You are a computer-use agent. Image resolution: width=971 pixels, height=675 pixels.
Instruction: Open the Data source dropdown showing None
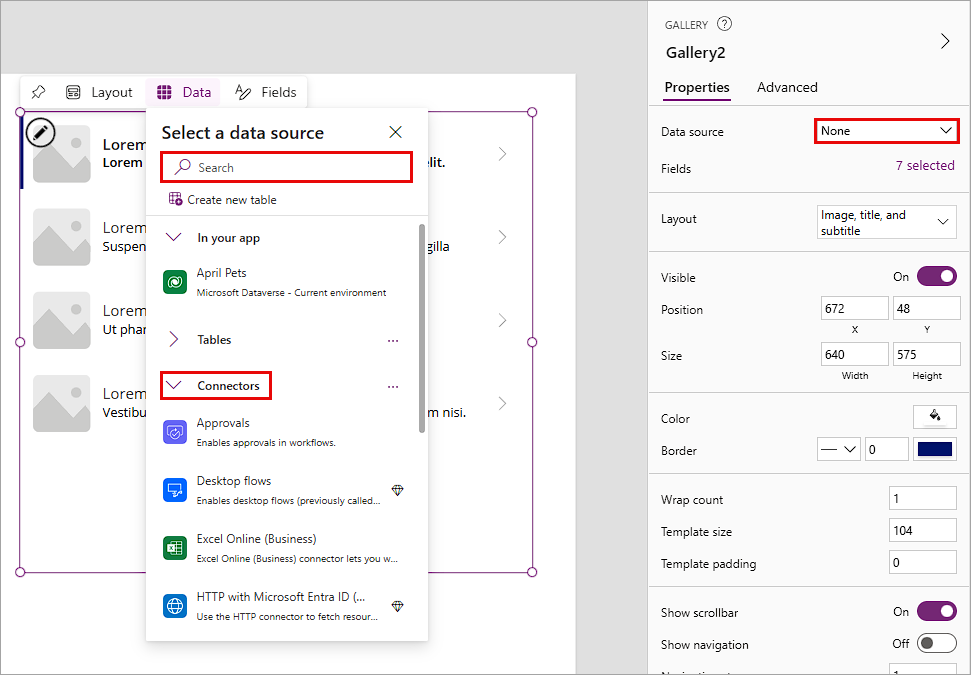(886, 130)
